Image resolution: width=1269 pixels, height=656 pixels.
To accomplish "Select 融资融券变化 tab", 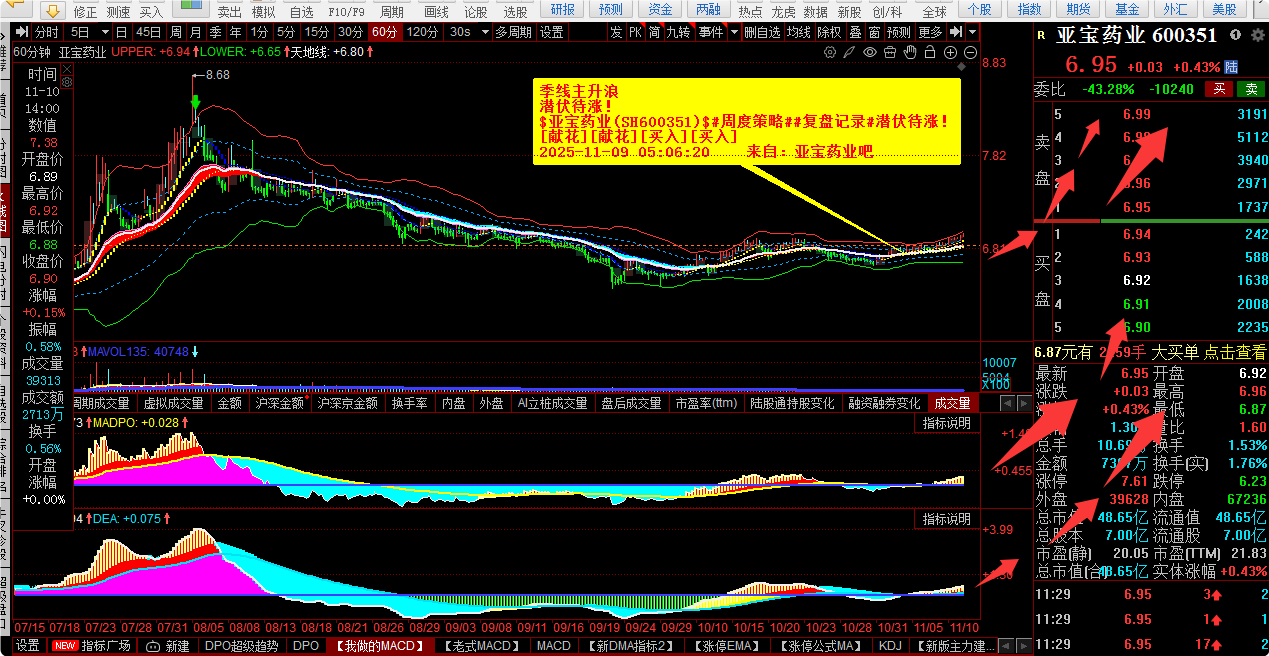I will click(x=884, y=403).
